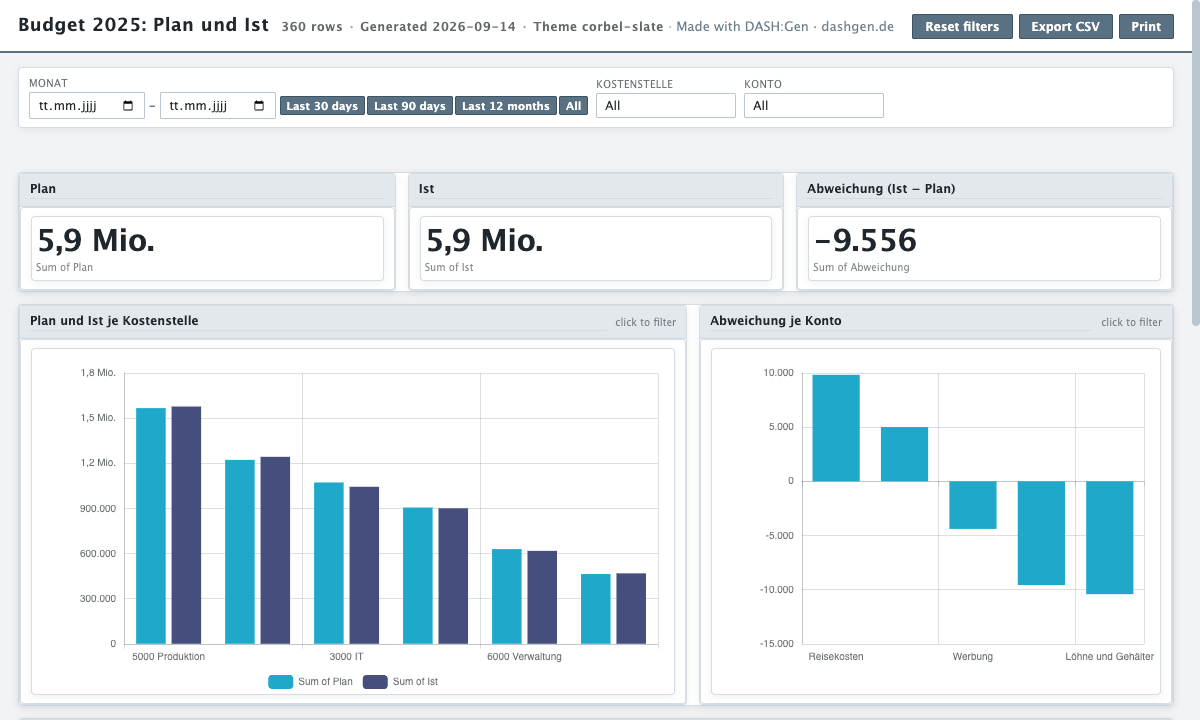Click the dashgen.de credit in the header
The image size is (1200, 720).
tap(857, 27)
